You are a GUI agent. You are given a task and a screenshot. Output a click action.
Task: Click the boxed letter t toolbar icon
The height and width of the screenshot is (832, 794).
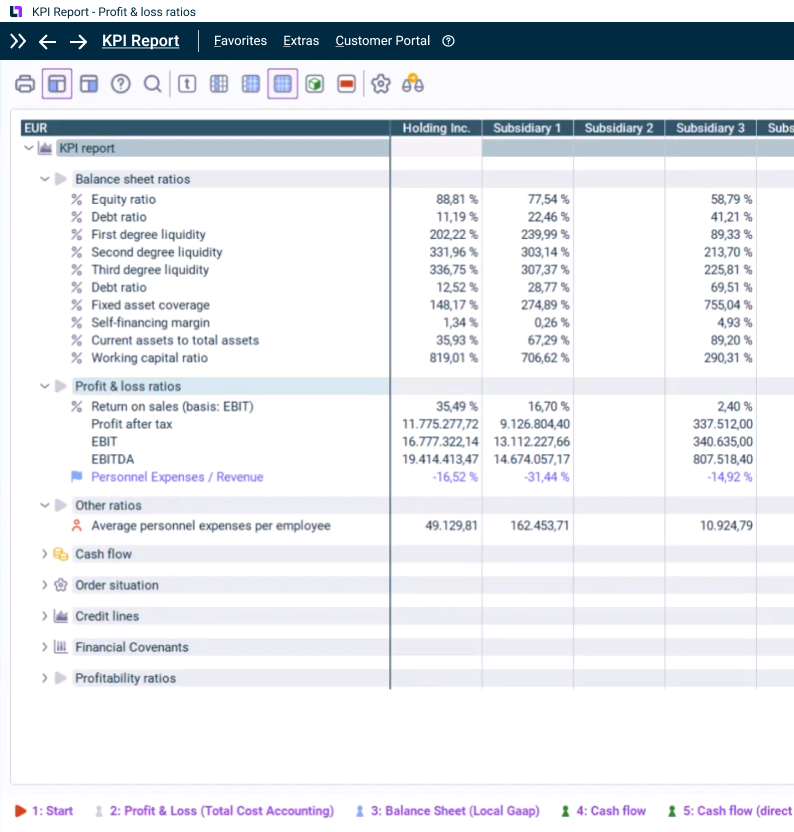tap(187, 84)
